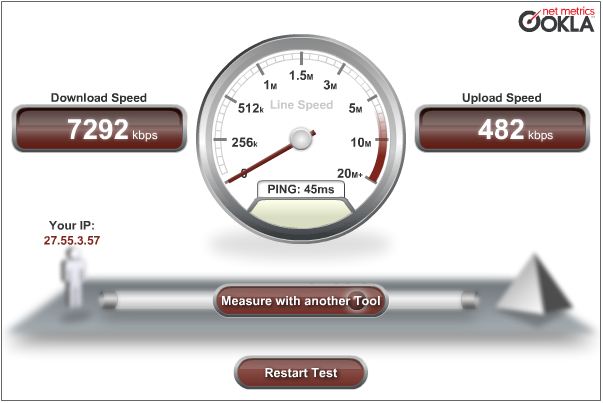Image resolution: width=603 pixels, height=403 pixels.
Task: Click the Line Speed gauge label
Action: coord(302,105)
